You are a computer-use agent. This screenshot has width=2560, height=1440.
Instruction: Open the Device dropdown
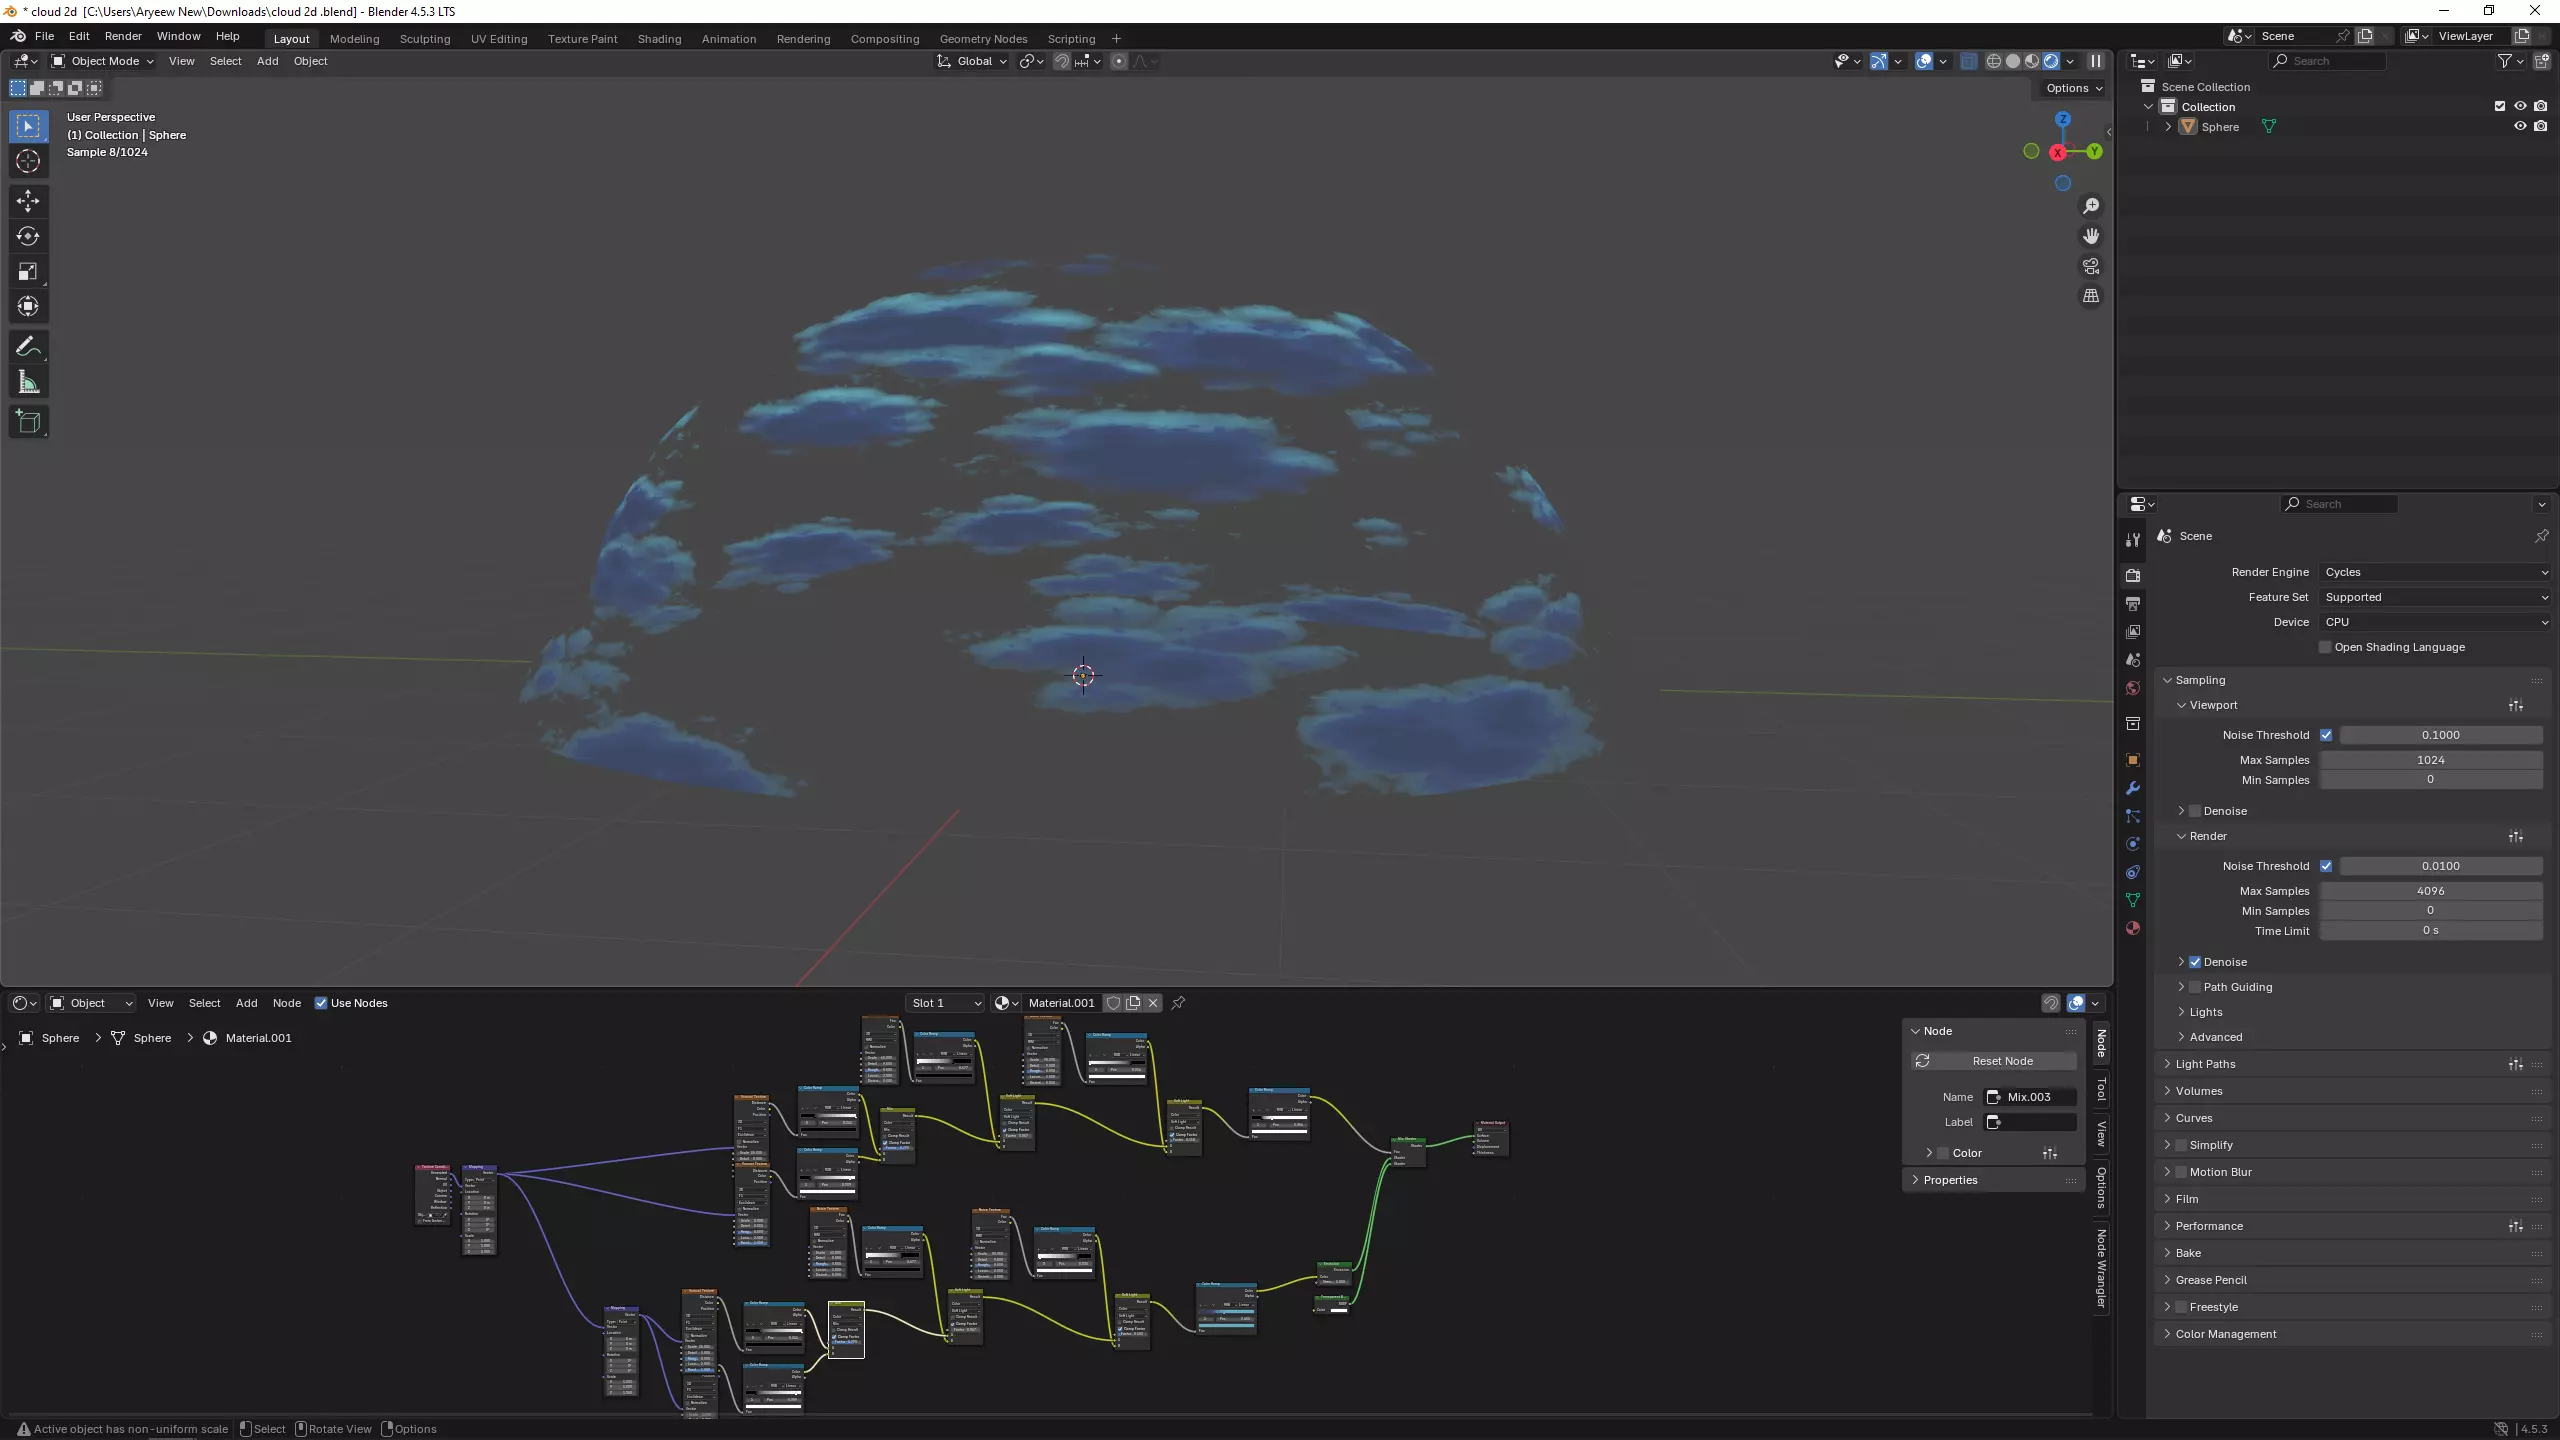(2436, 622)
